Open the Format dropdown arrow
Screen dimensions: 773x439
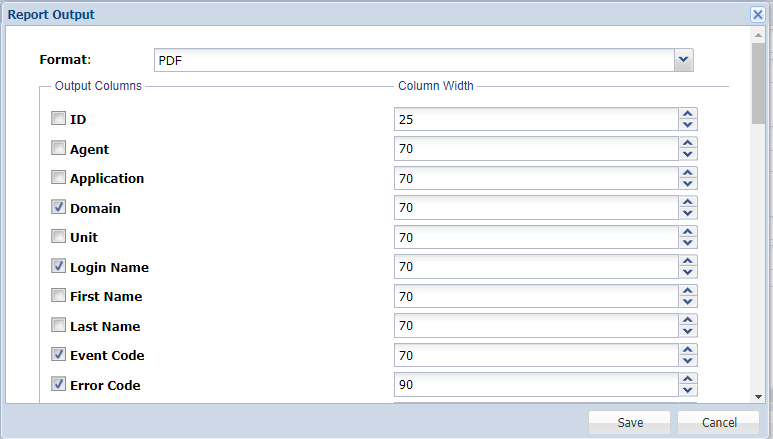pos(683,60)
